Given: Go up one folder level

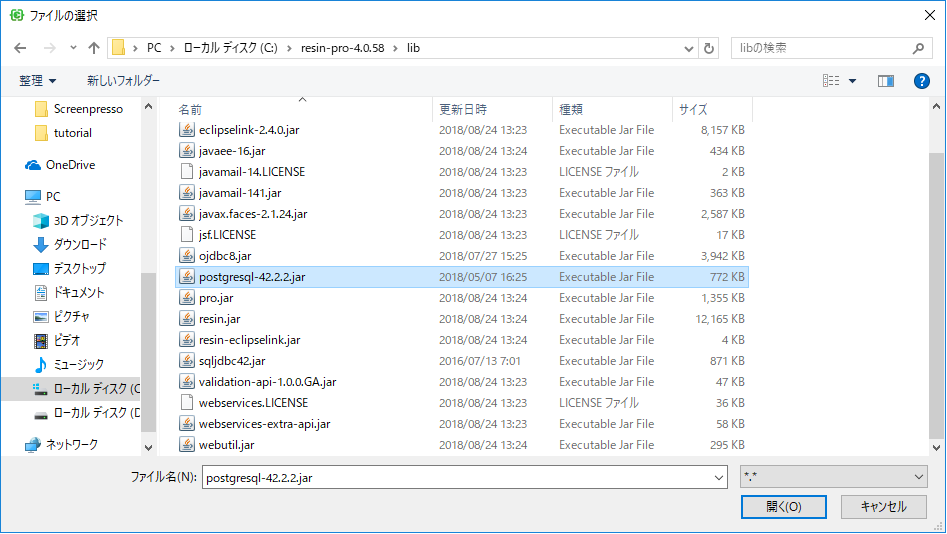Looking at the screenshot, I should coord(94,48).
